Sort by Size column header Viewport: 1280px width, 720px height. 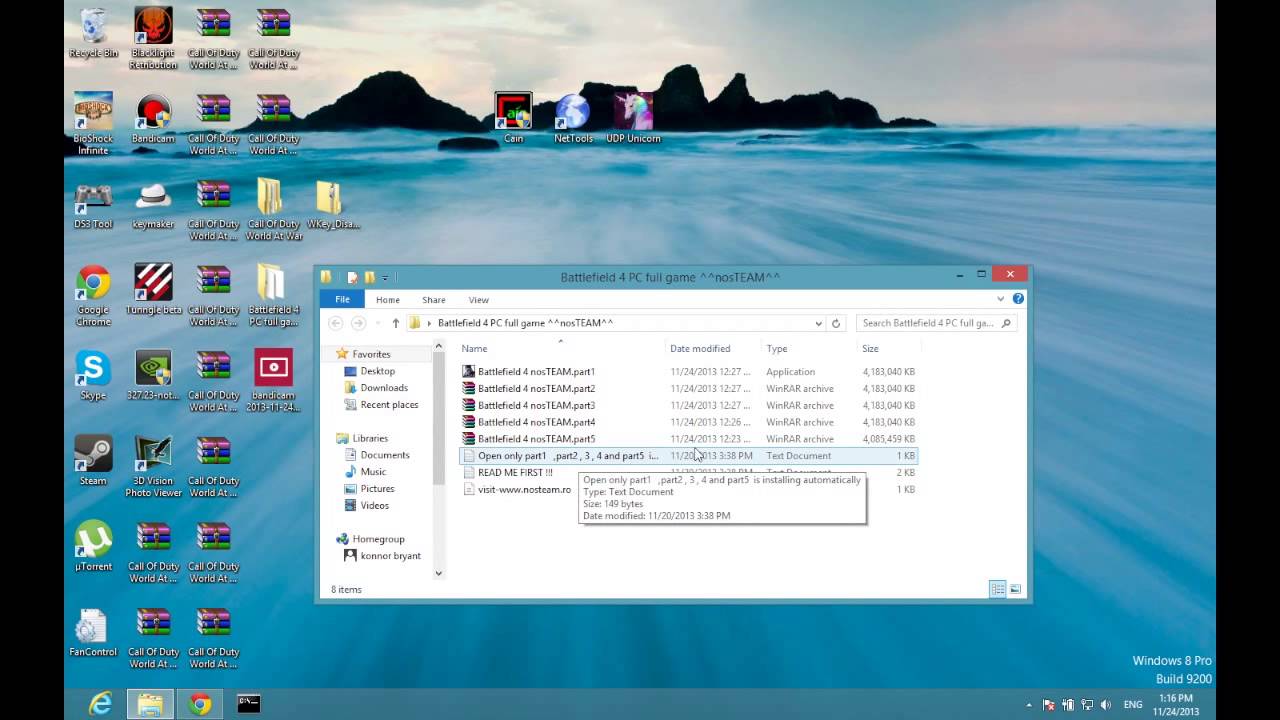click(x=889, y=348)
